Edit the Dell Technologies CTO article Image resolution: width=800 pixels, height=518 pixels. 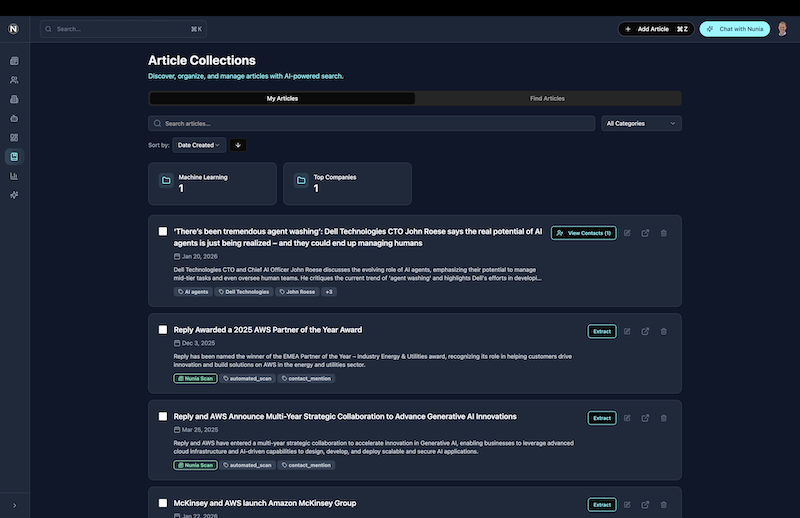627,233
